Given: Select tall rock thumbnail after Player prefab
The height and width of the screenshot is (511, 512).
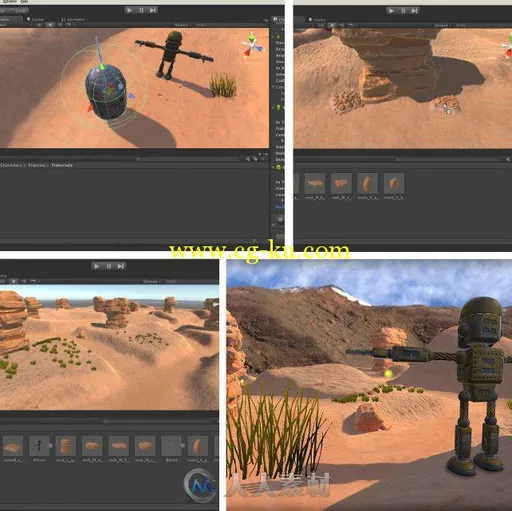Looking at the screenshot, I should (66, 446).
